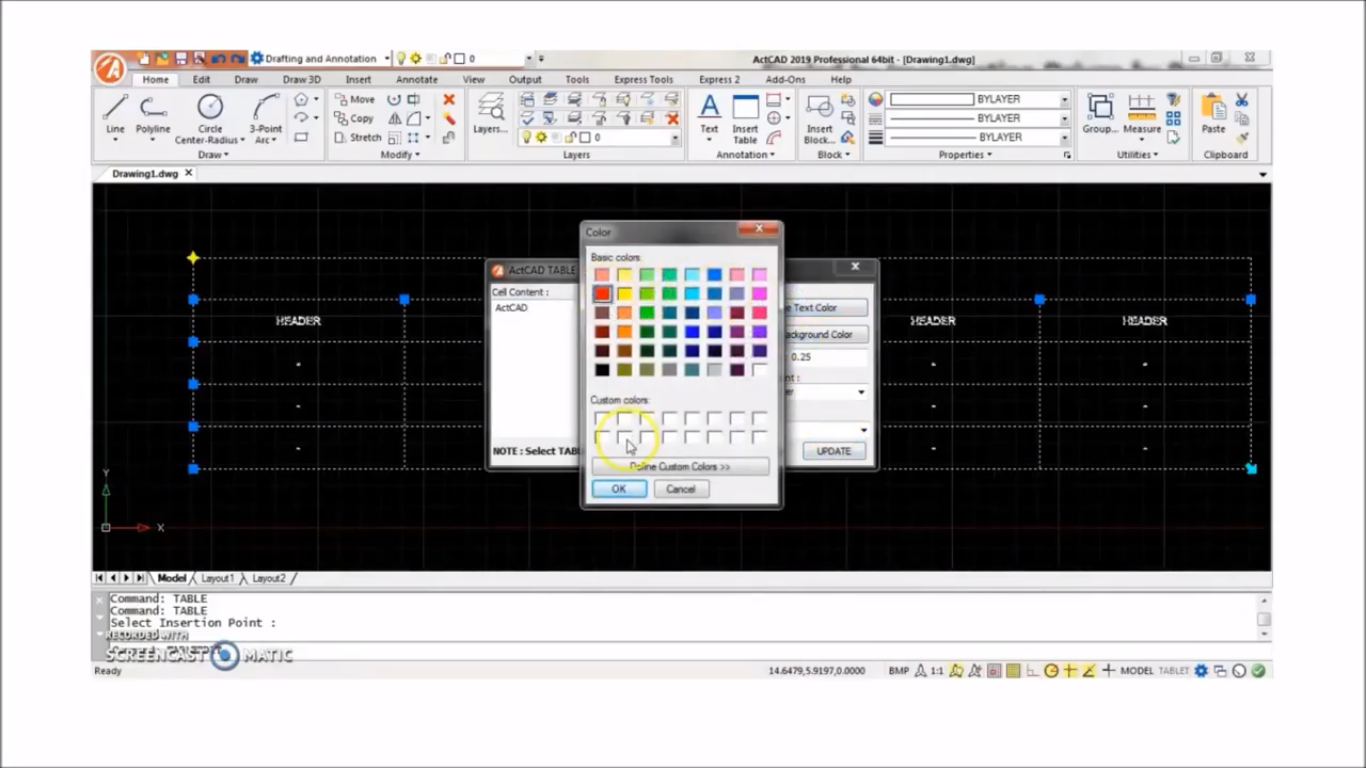Viewport: 1366px width, 768px height.
Task: Toggle MODEL space in status bar
Action: pos(1137,671)
